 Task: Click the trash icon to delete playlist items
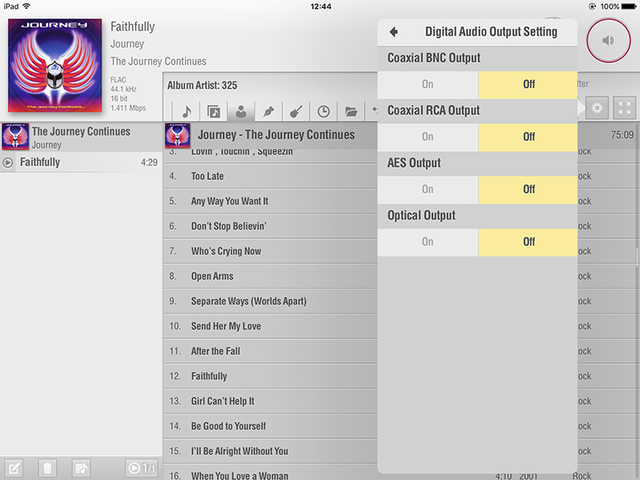(47, 467)
